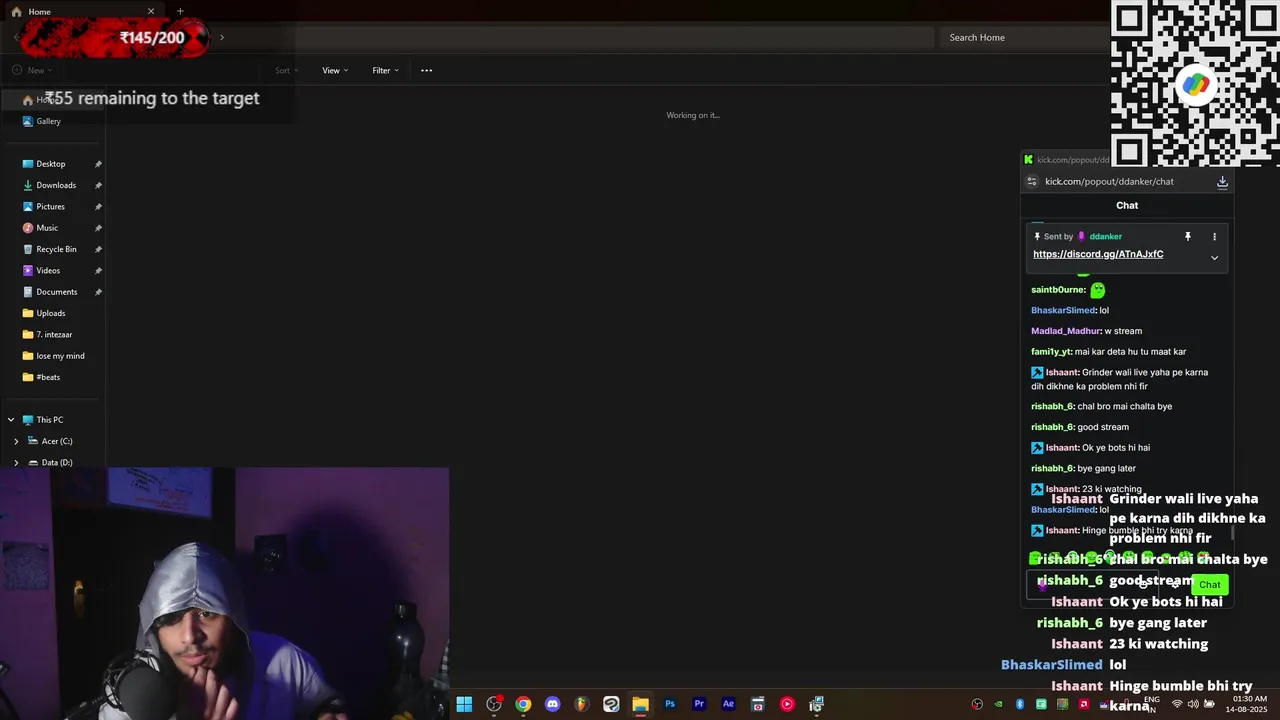Open See more (three dots) Explorer menu

[427, 70]
